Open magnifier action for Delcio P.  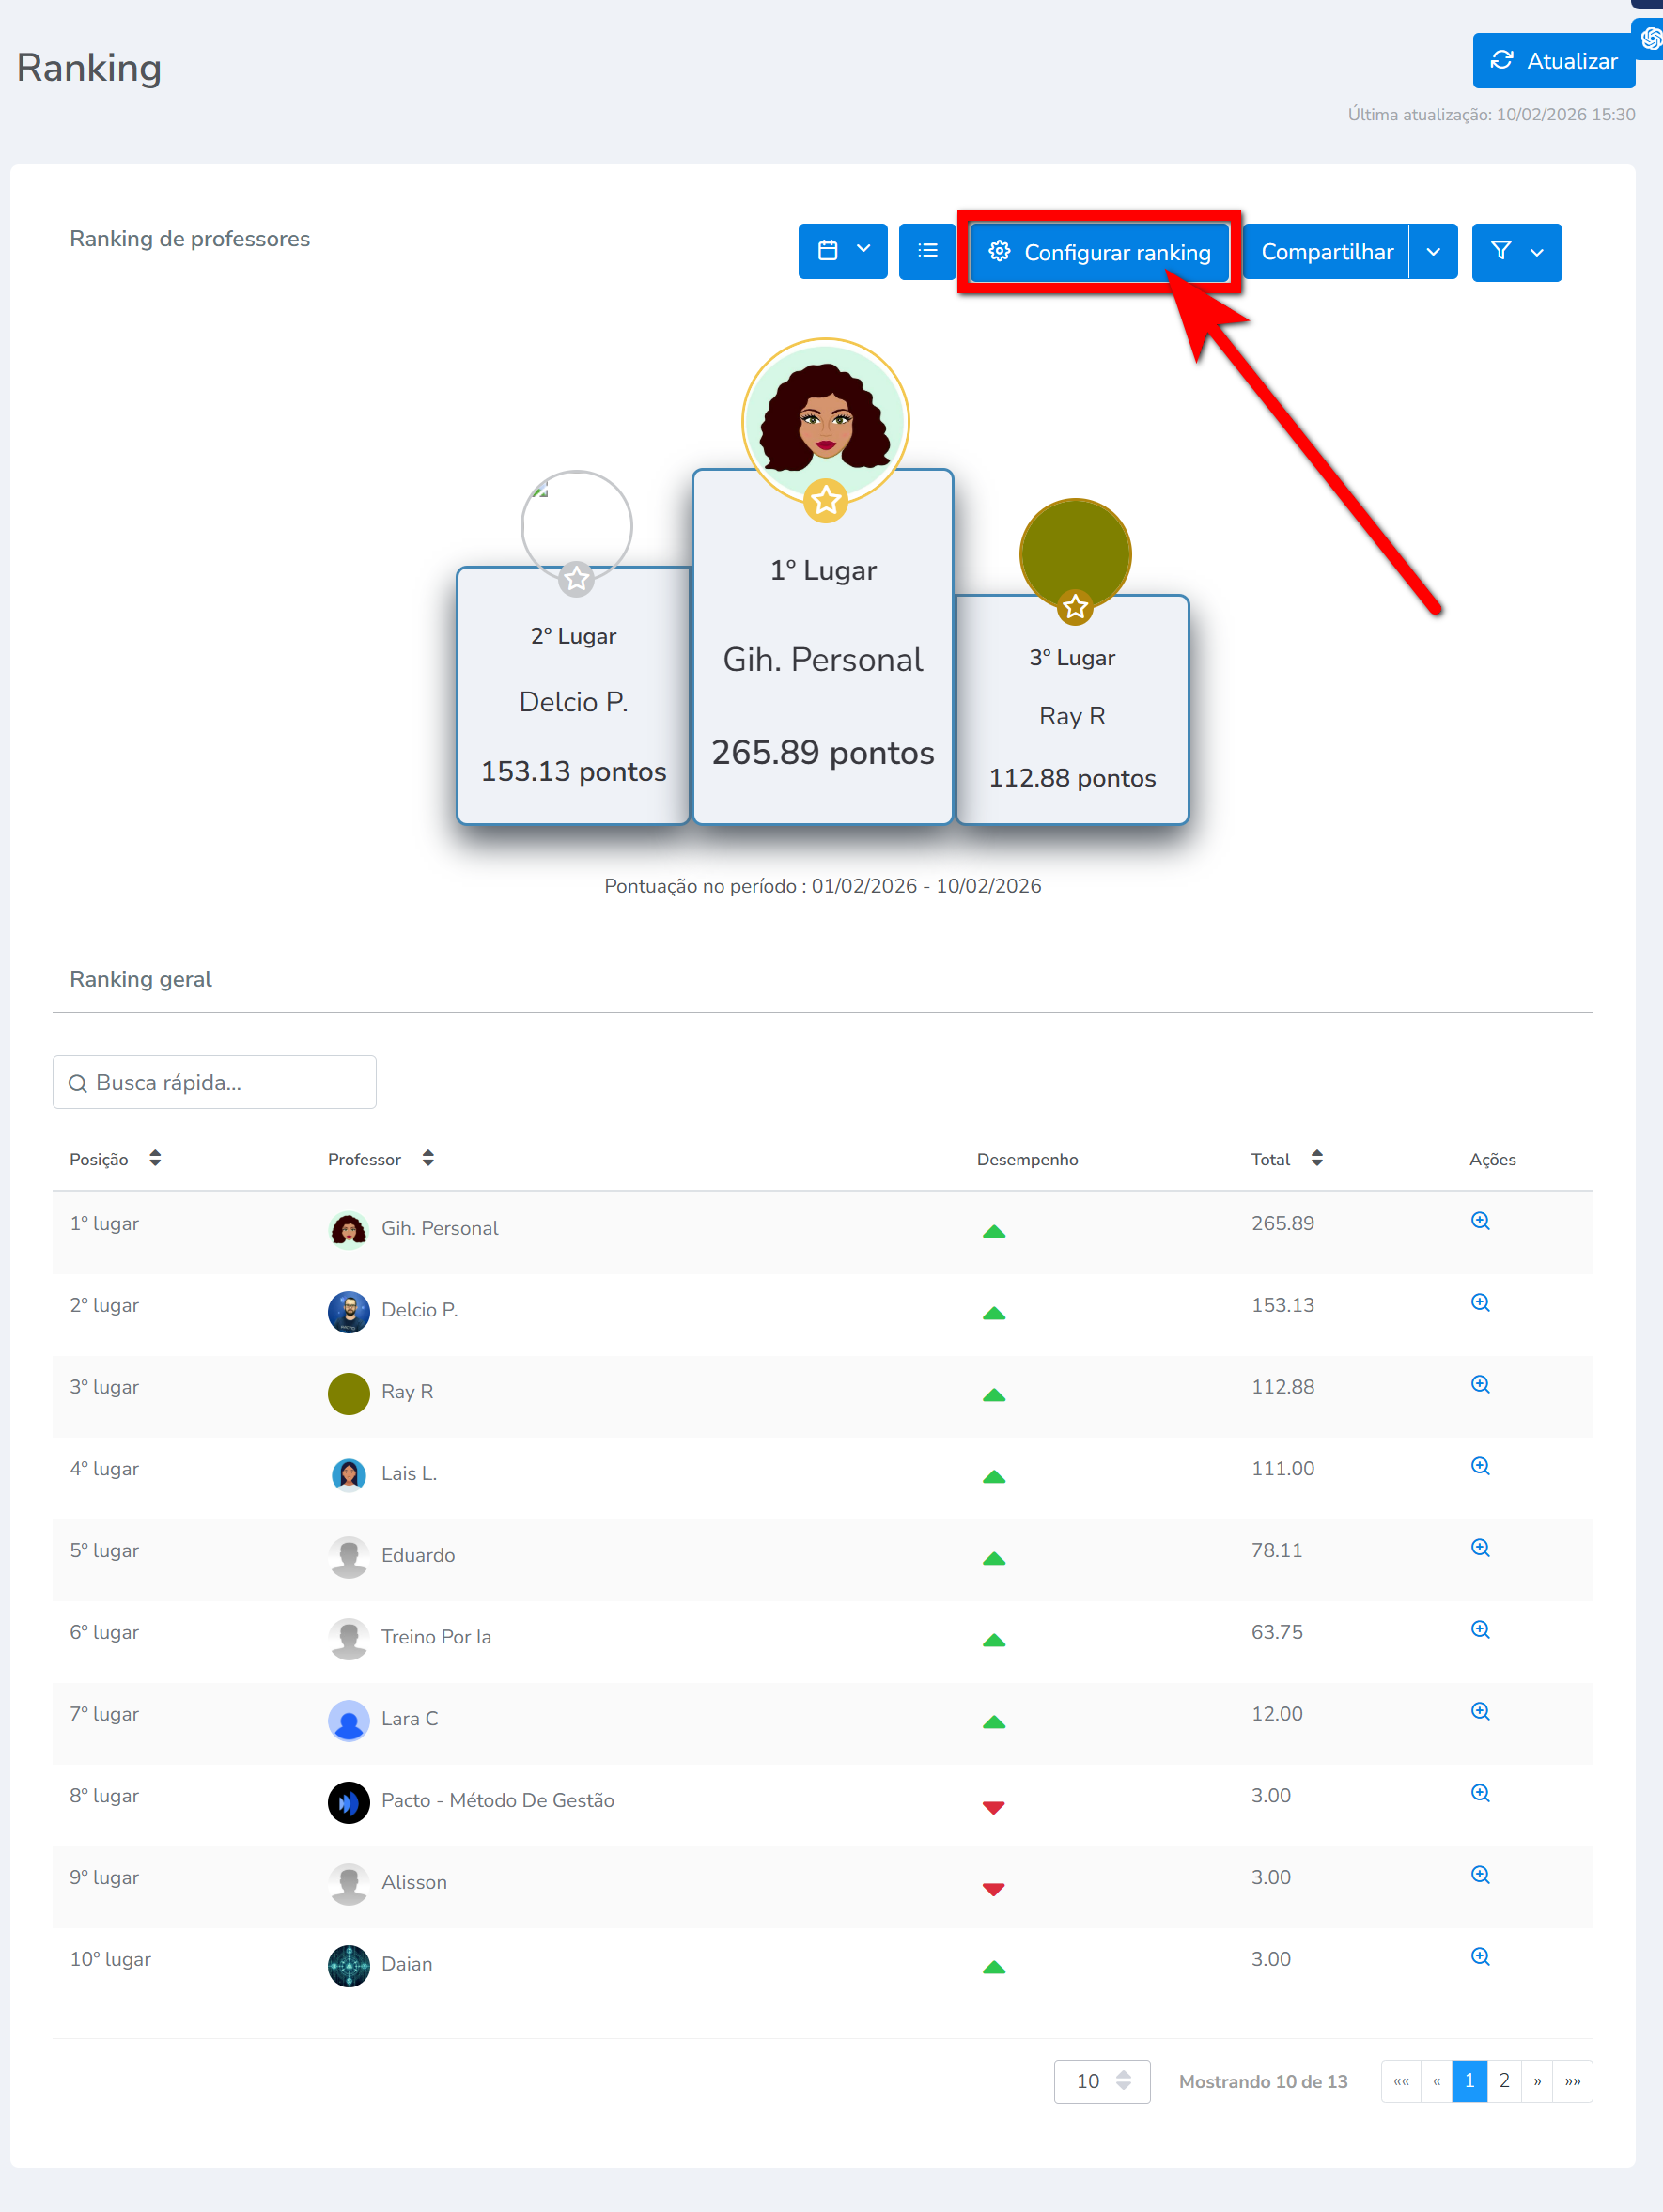click(x=1480, y=1303)
